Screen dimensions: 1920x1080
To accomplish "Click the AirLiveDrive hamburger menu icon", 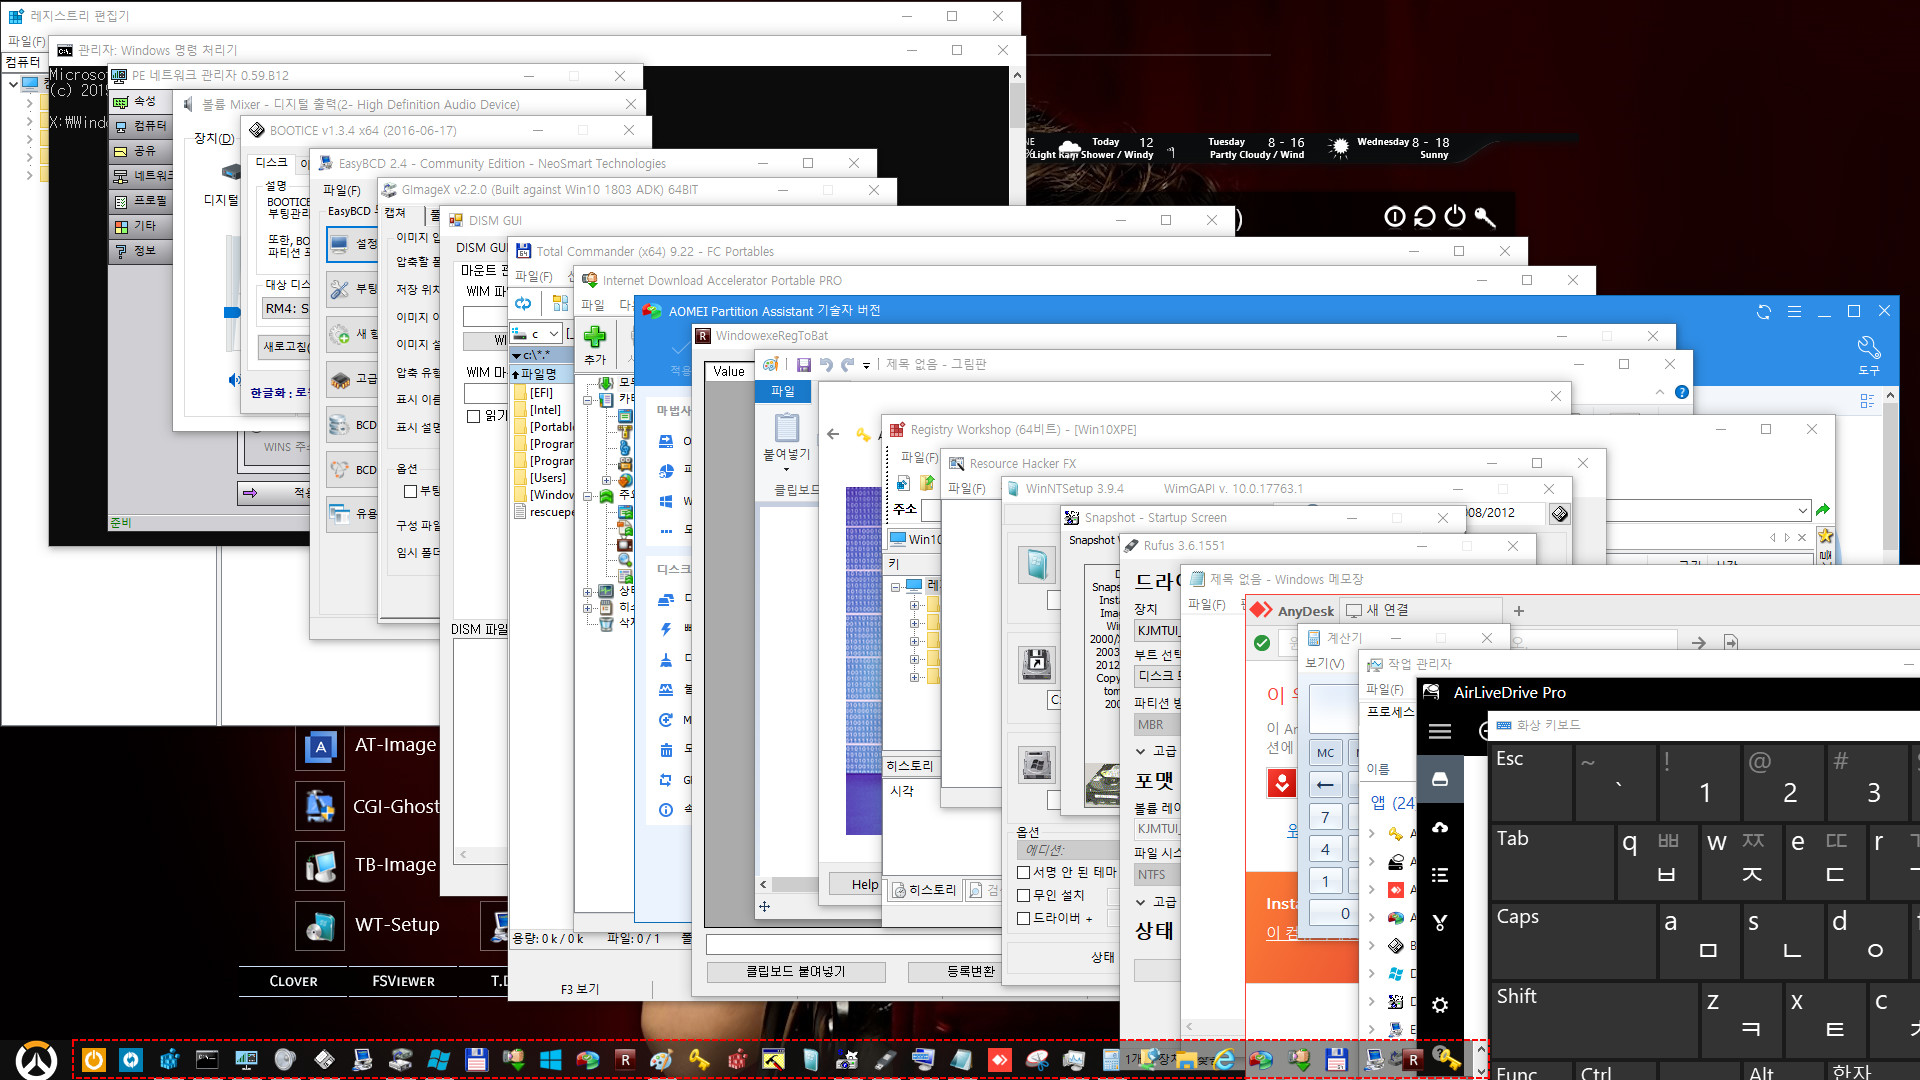I will click(x=1440, y=731).
